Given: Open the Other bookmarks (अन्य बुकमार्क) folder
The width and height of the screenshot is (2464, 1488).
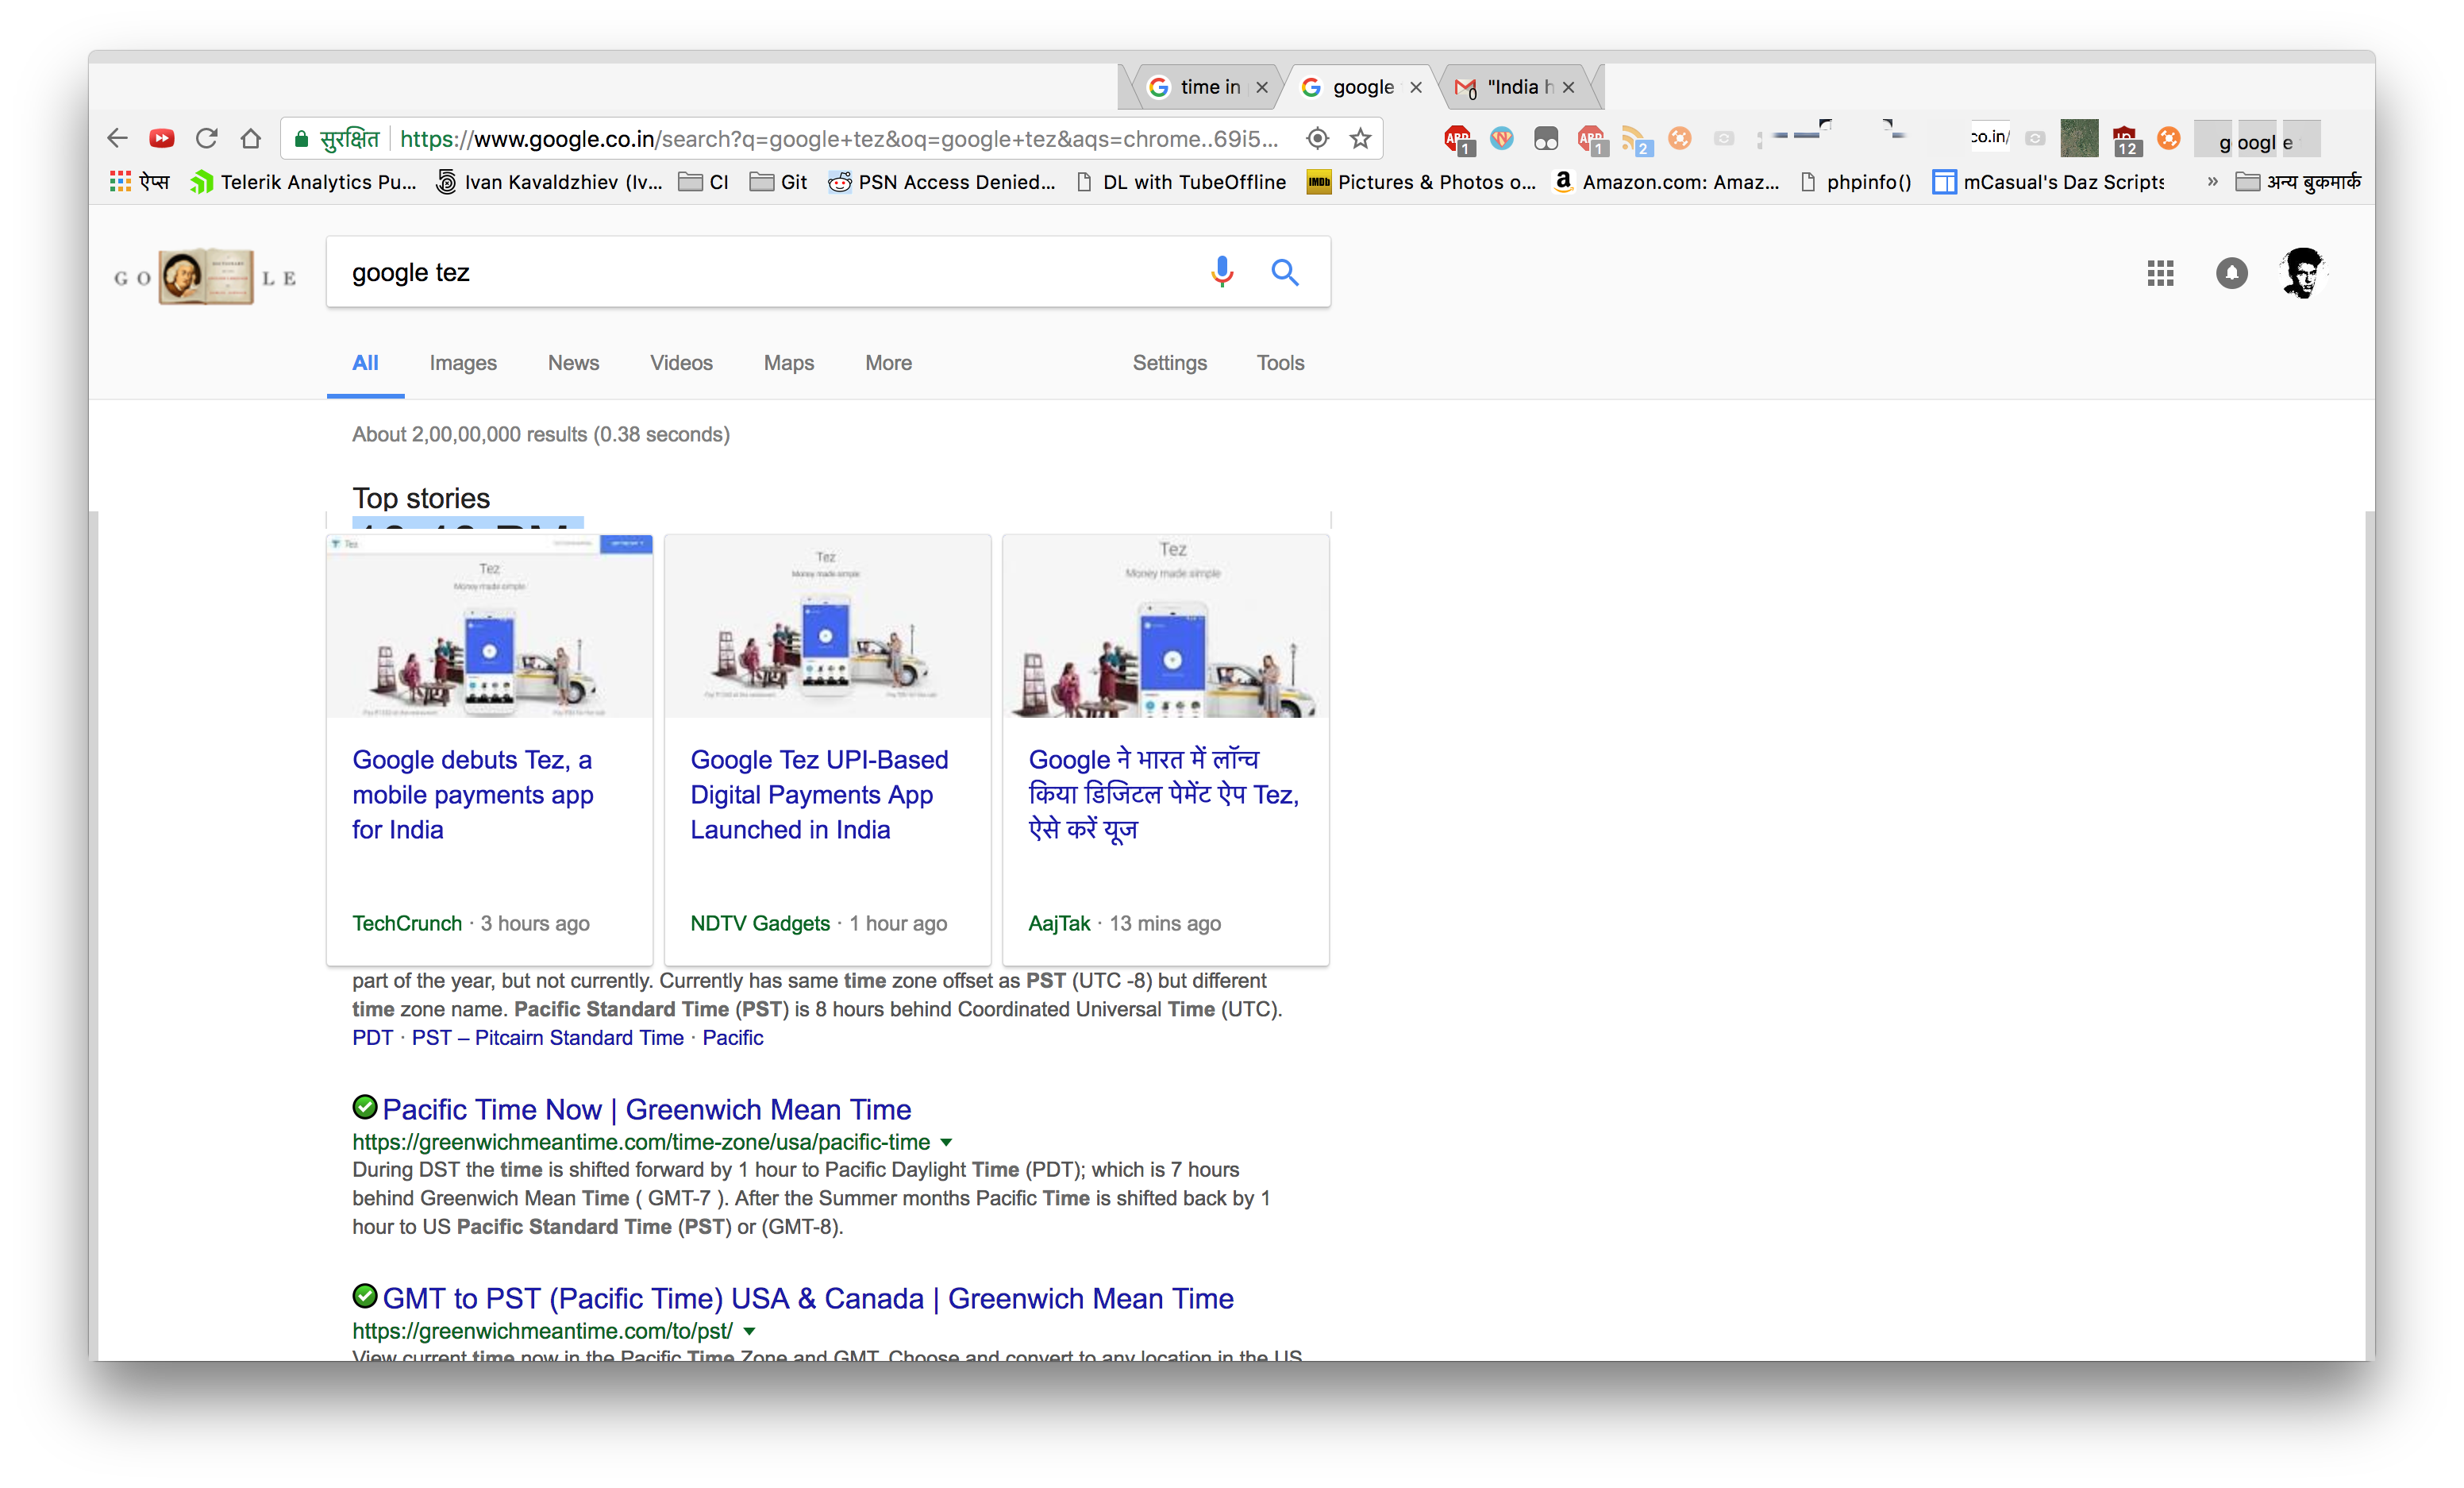Looking at the screenshot, I should pos(2298,182).
